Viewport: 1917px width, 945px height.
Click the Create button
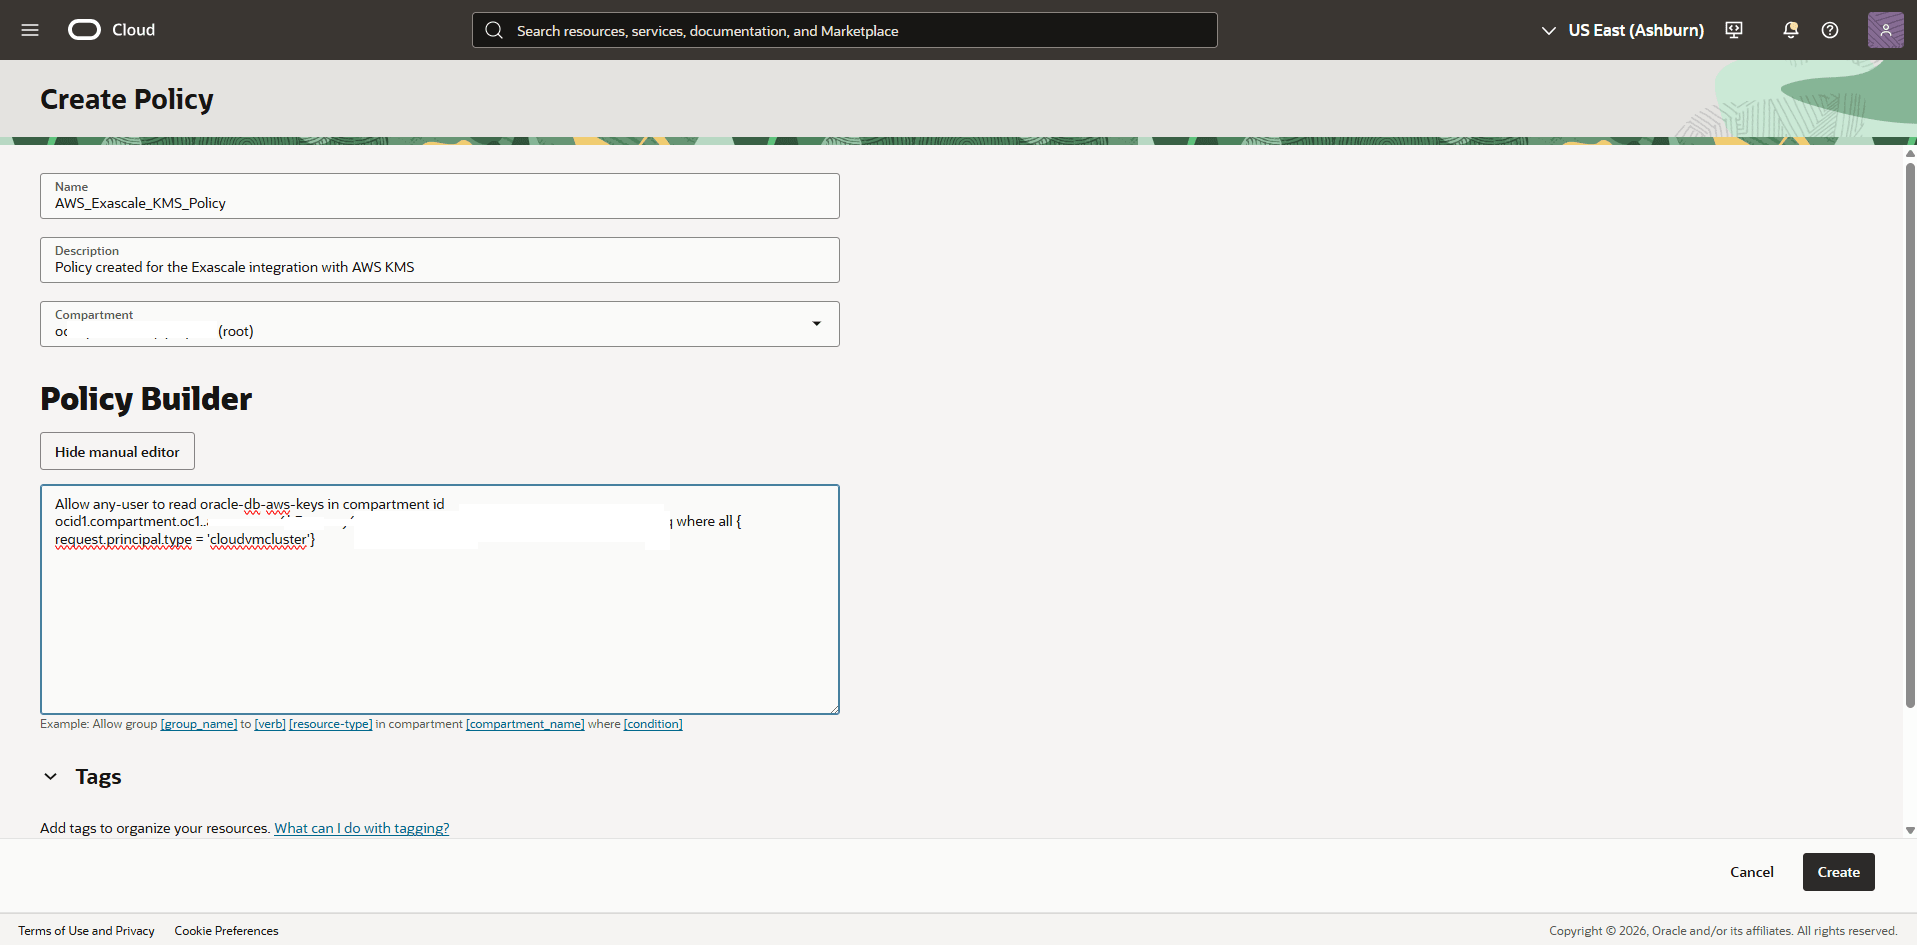pos(1839,872)
